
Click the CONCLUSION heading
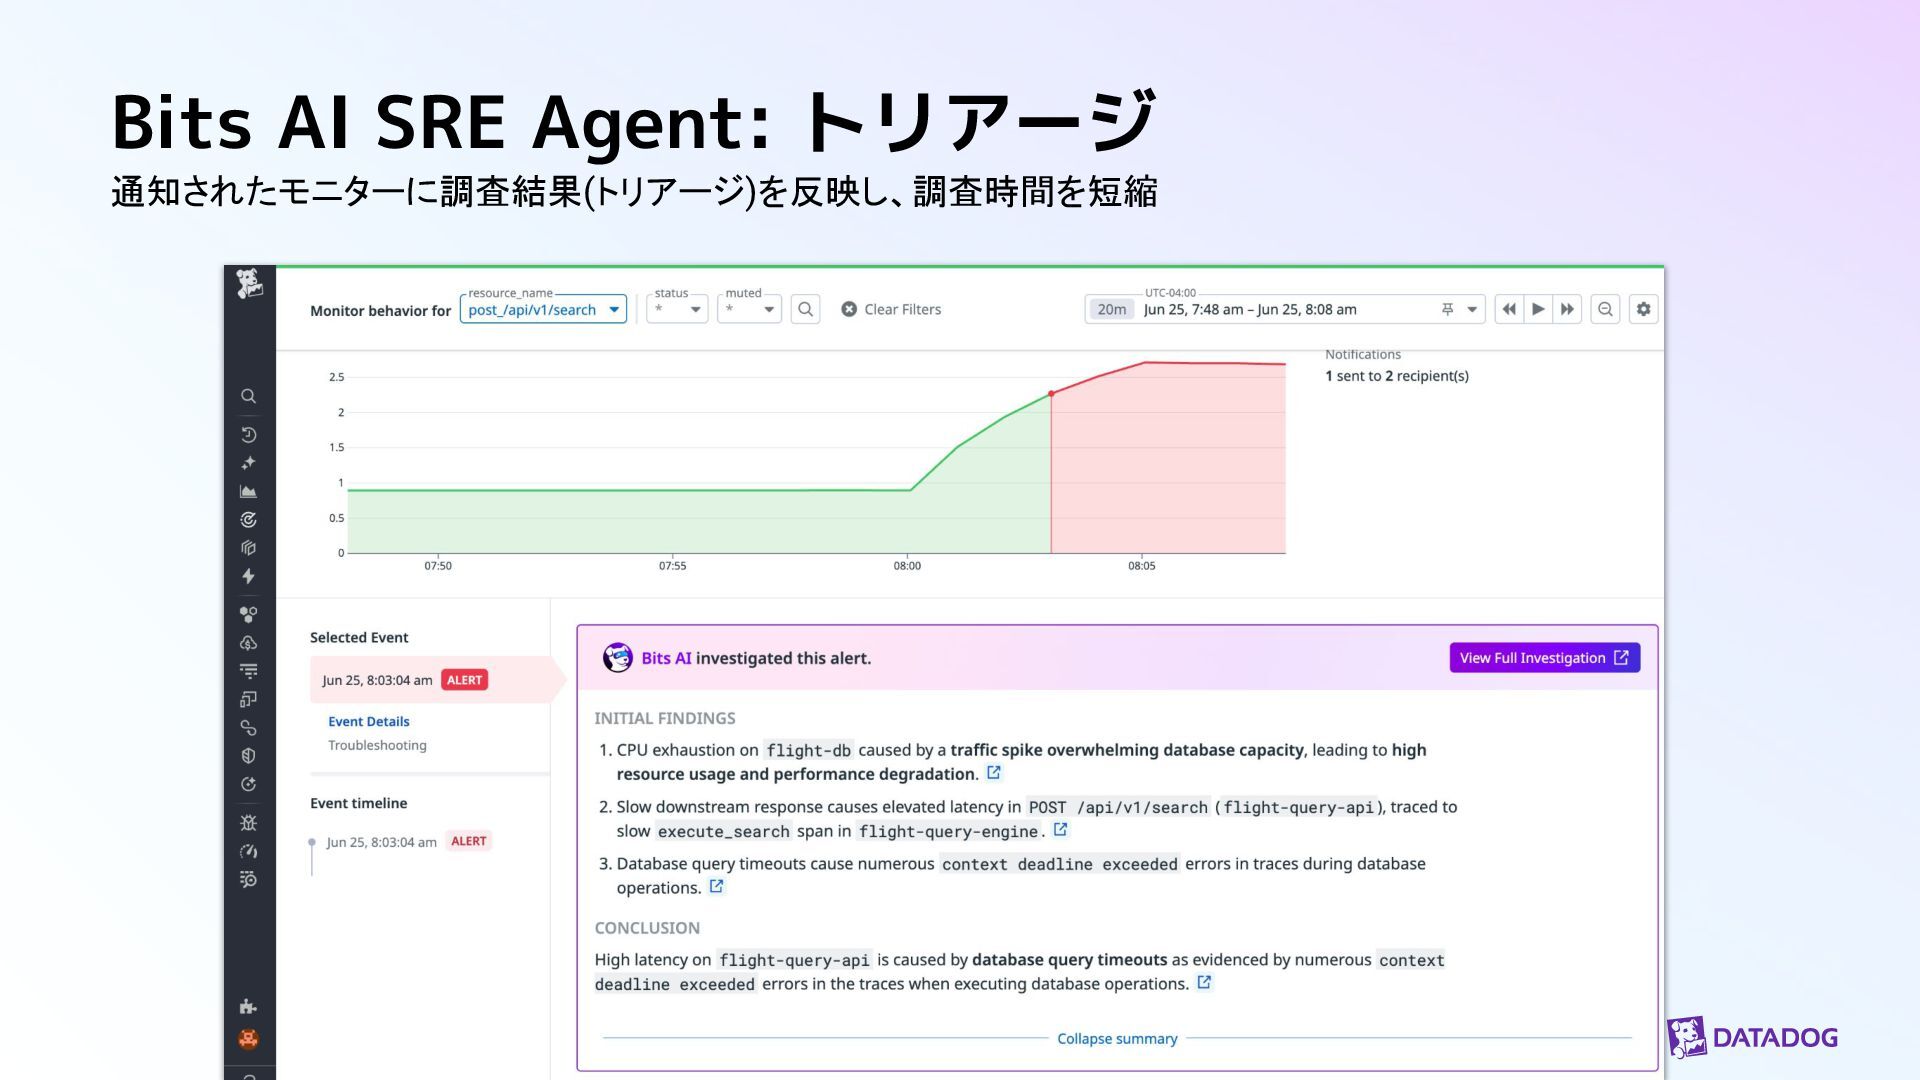tap(647, 928)
